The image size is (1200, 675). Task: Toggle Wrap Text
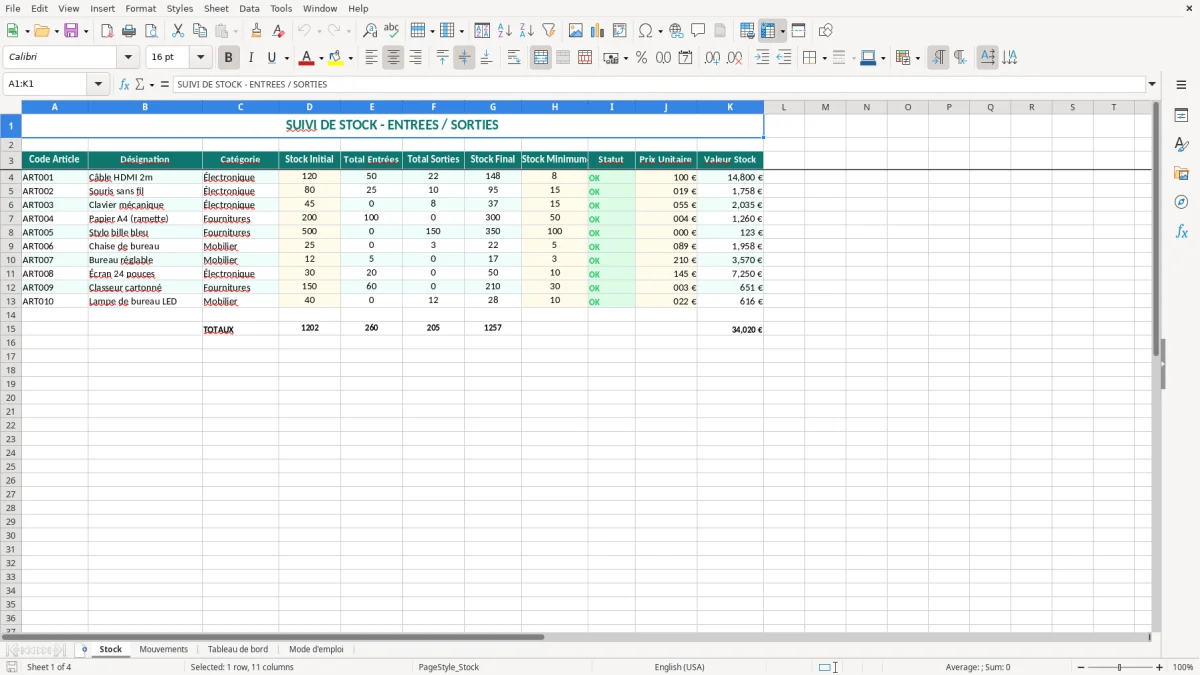pos(514,58)
